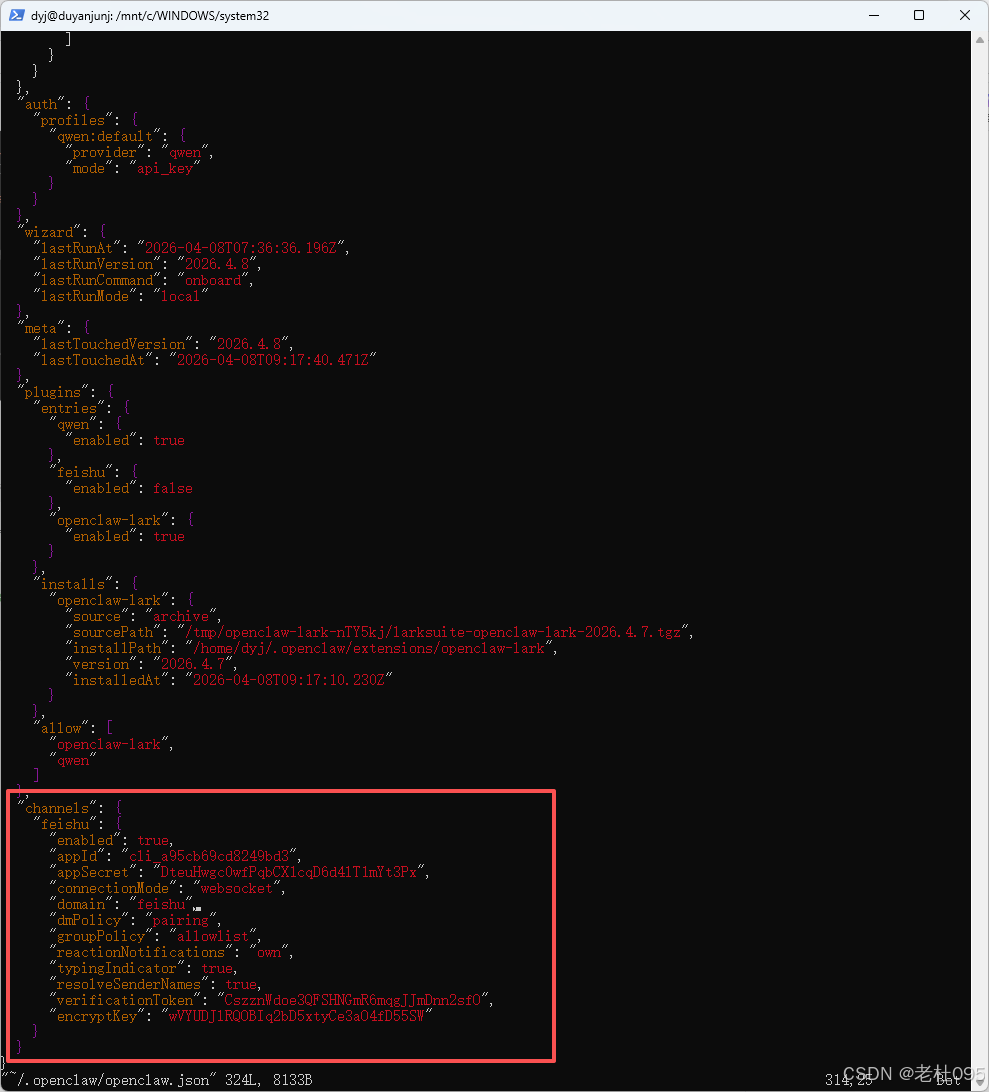989x1092 pixels.
Task: Click the "qwen:default" key
Action: pos(104,136)
